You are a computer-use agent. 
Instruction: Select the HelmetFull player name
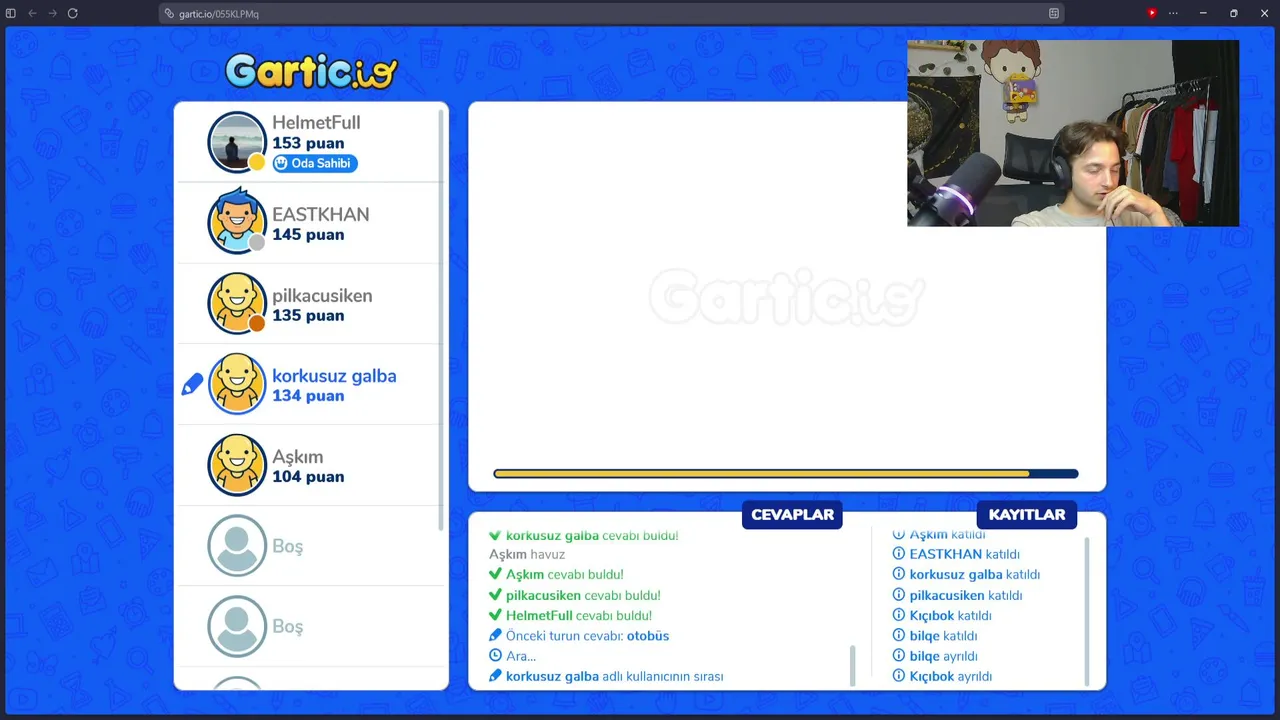coord(316,123)
